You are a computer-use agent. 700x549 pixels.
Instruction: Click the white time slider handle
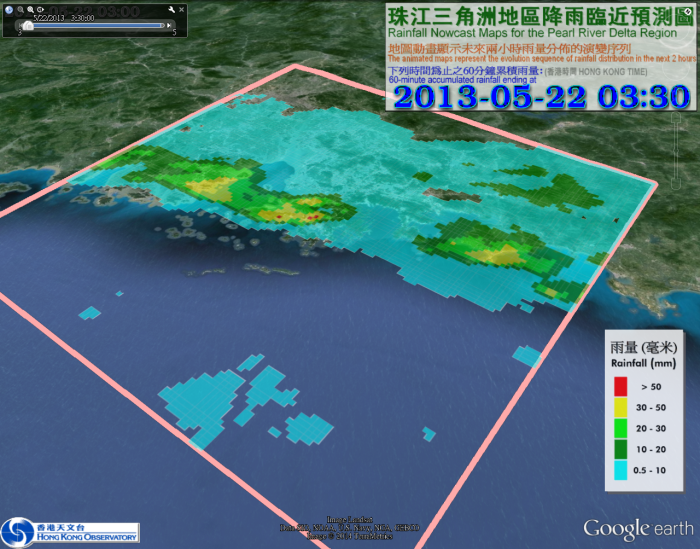click(x=28, y=26)
